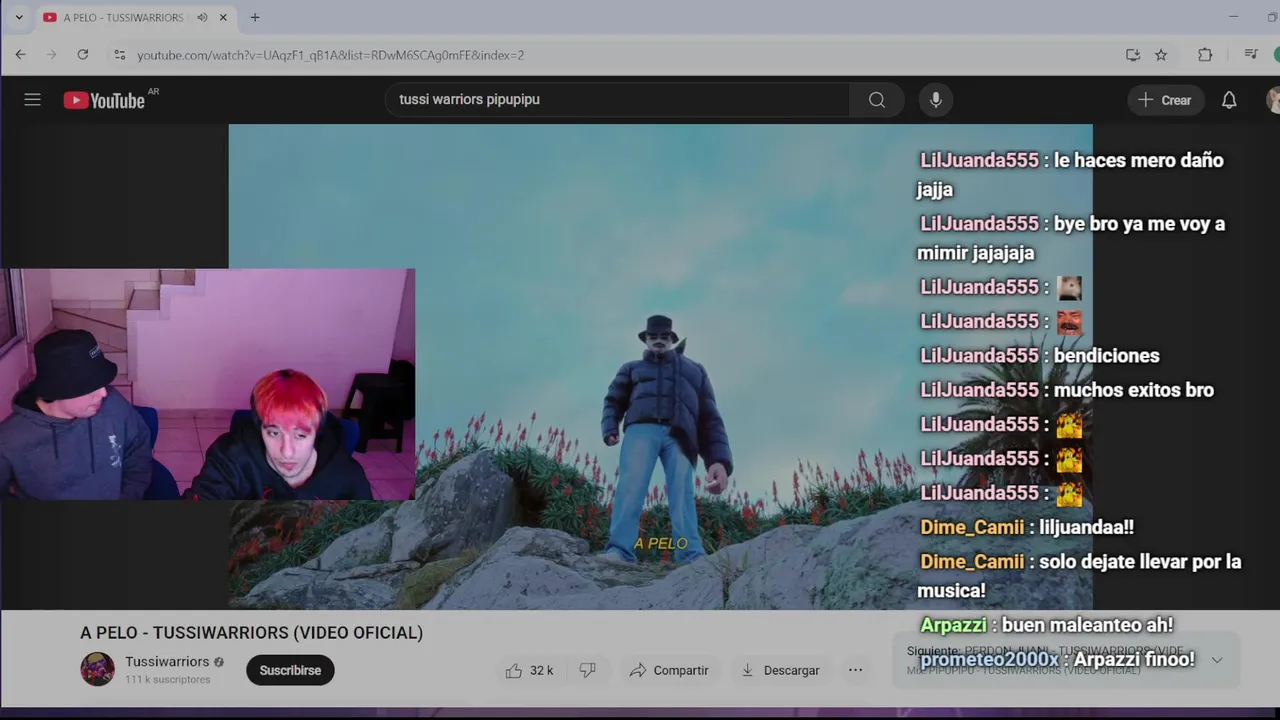1280x720 pixels.
Task: View site information icon in the address bar
Action: pyautogui.click(x=120, y=55)
